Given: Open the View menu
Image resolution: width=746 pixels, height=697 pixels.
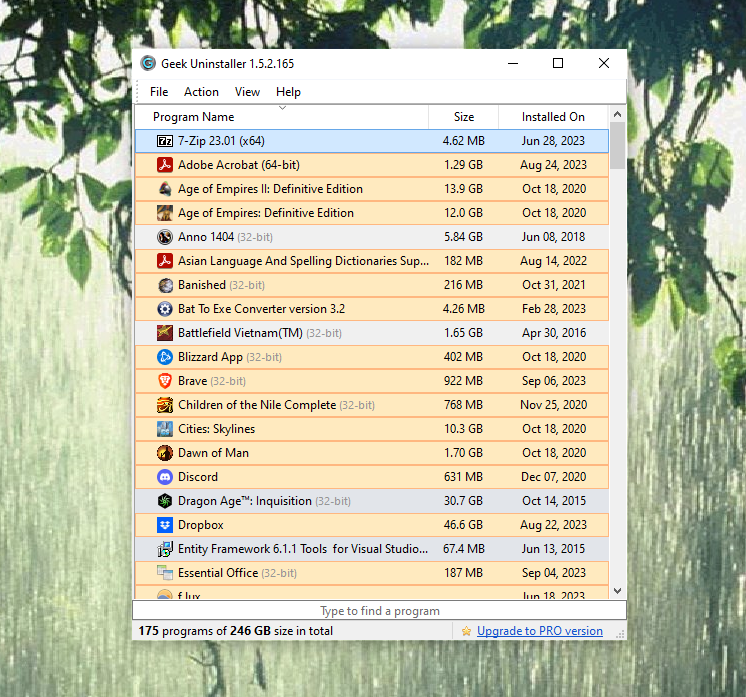Looking at the screenshot, I should pos(247,92).
